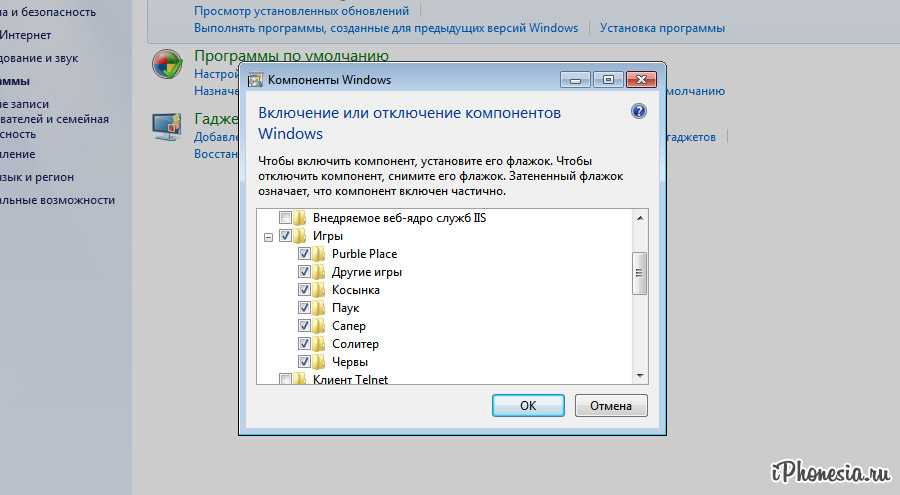Uncheck the Паук checkbox
The height and width of the screenshot is (495, 900).
point(304,307)
